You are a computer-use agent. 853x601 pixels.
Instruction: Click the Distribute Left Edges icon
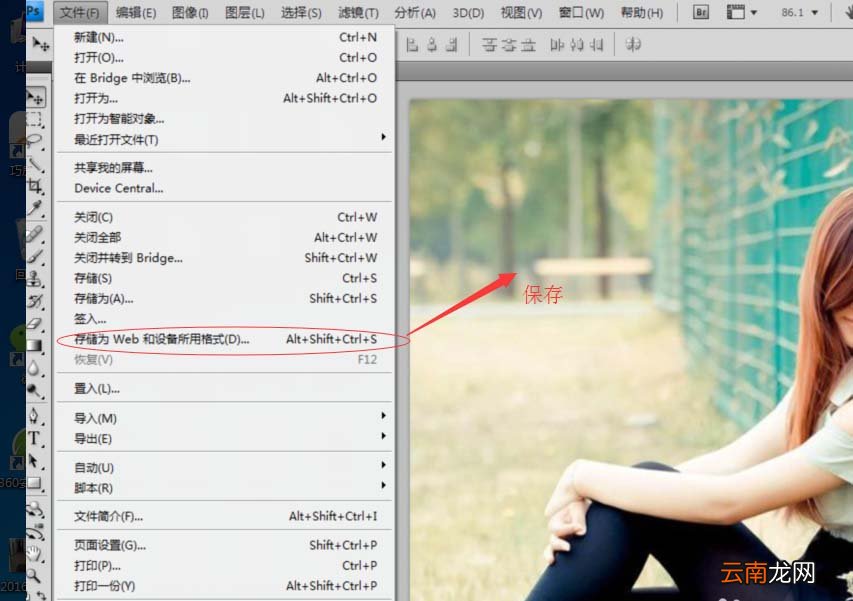pyautogui.click(x=557, y=45)
